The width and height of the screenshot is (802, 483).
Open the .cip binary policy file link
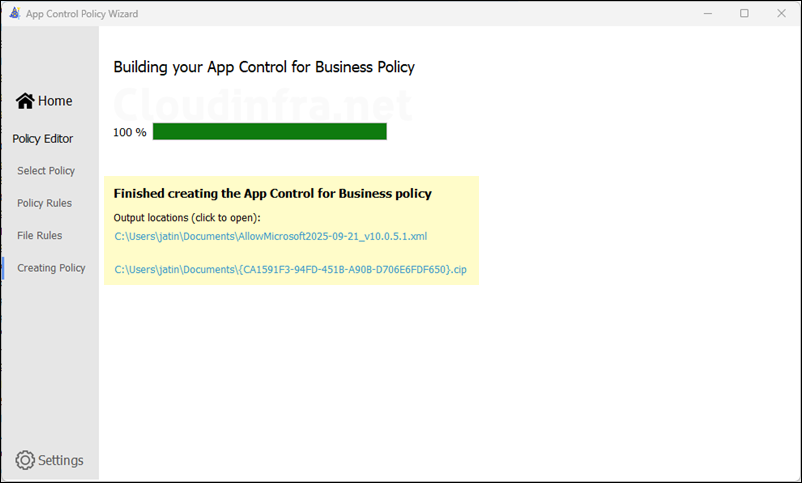point(290,269)
